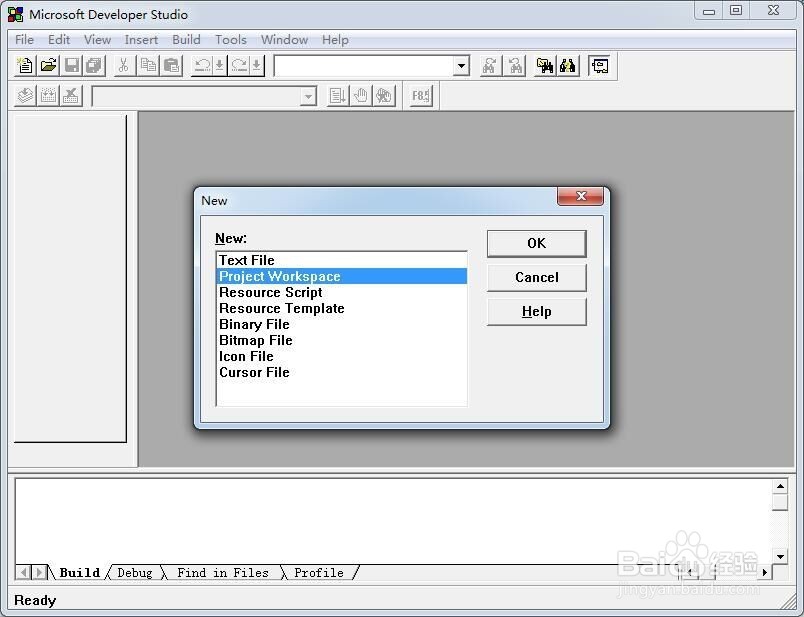Screen dimensions: 804x617
Task: Open the Help menu
Action: 335,39
